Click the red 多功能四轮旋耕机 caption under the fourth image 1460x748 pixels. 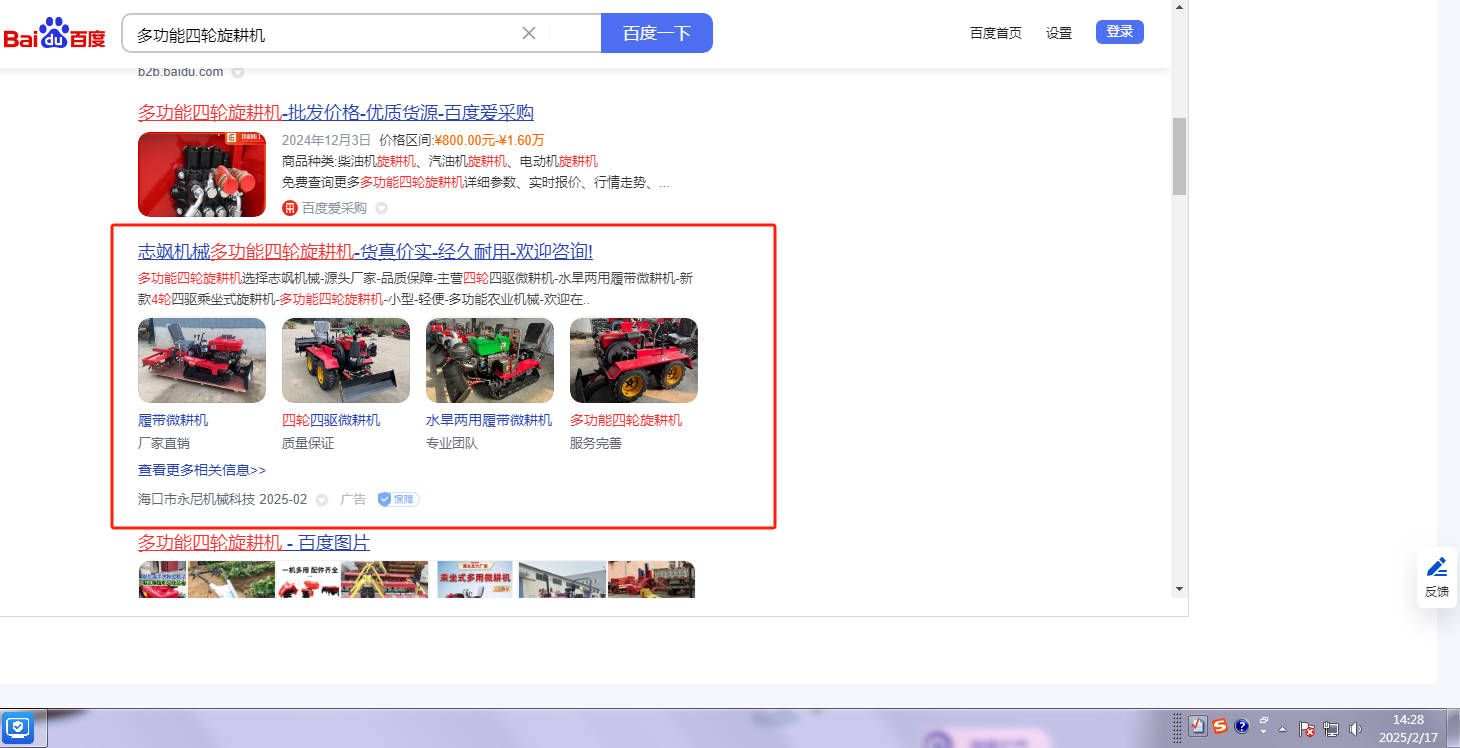point(626,420)
